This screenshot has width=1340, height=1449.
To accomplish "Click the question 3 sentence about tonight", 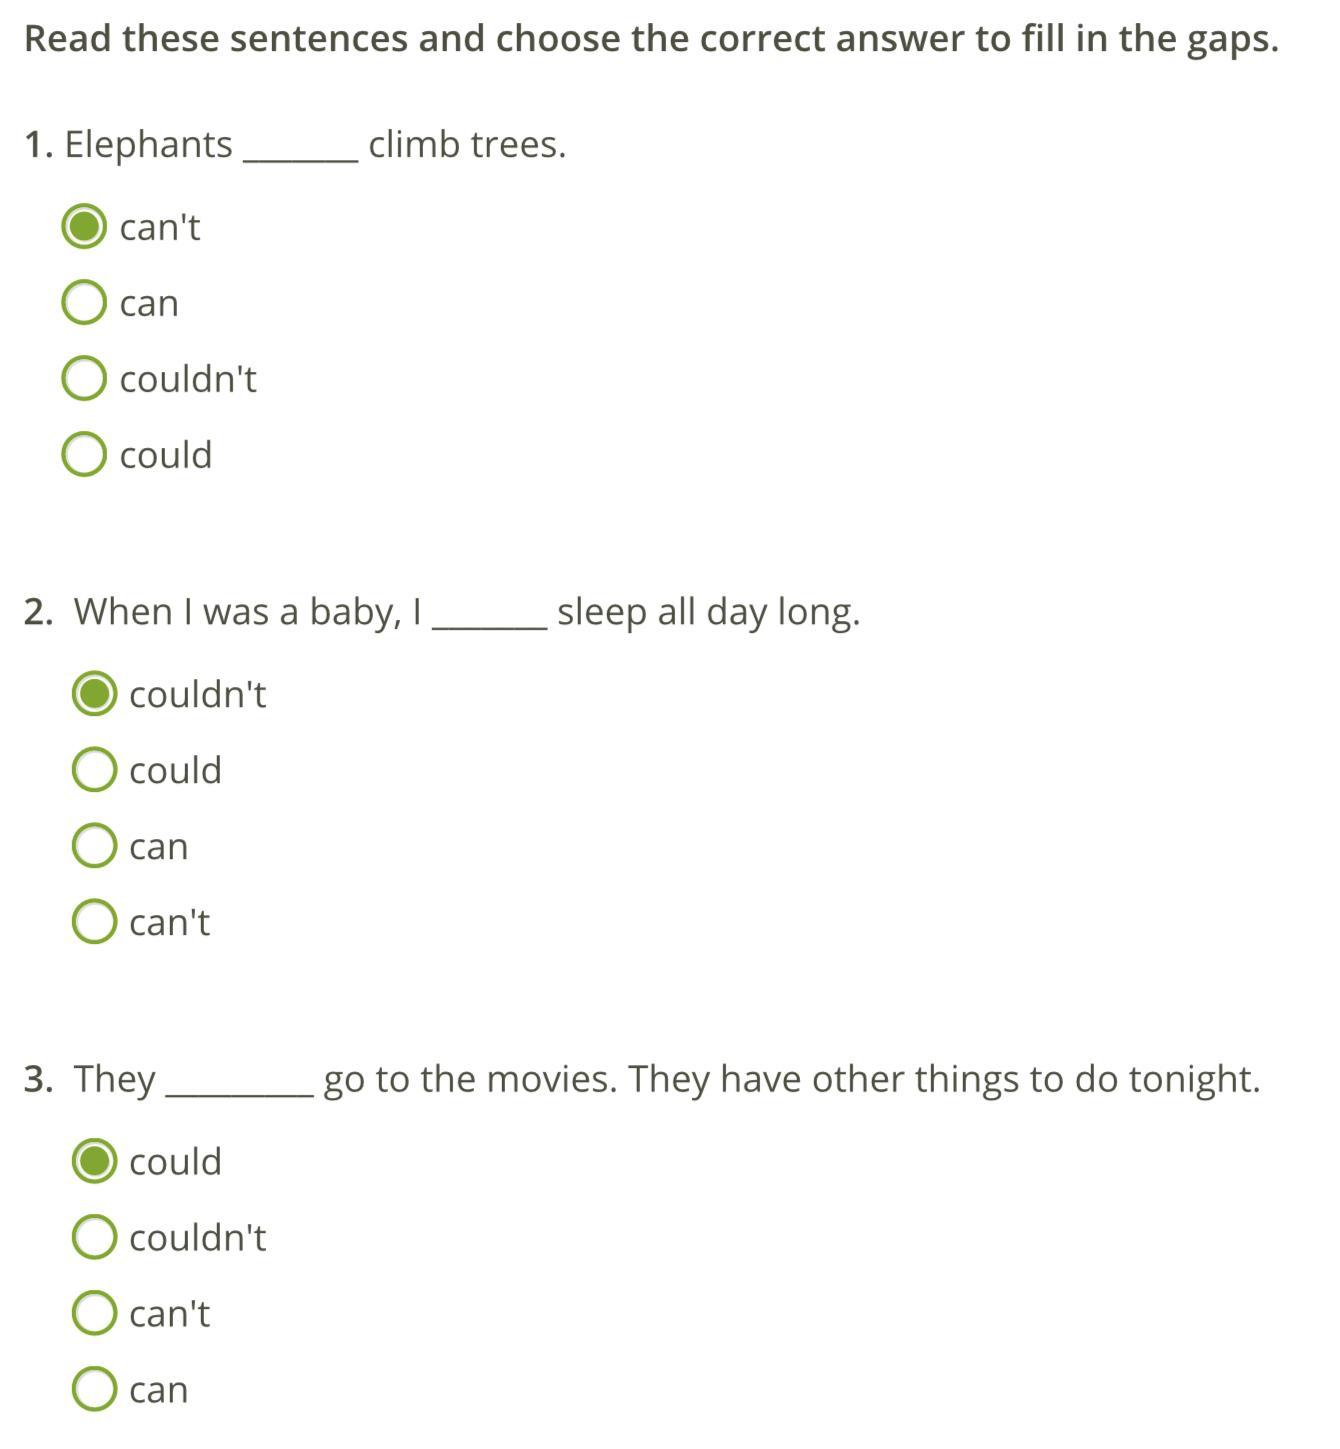I will click(791, 1079).
